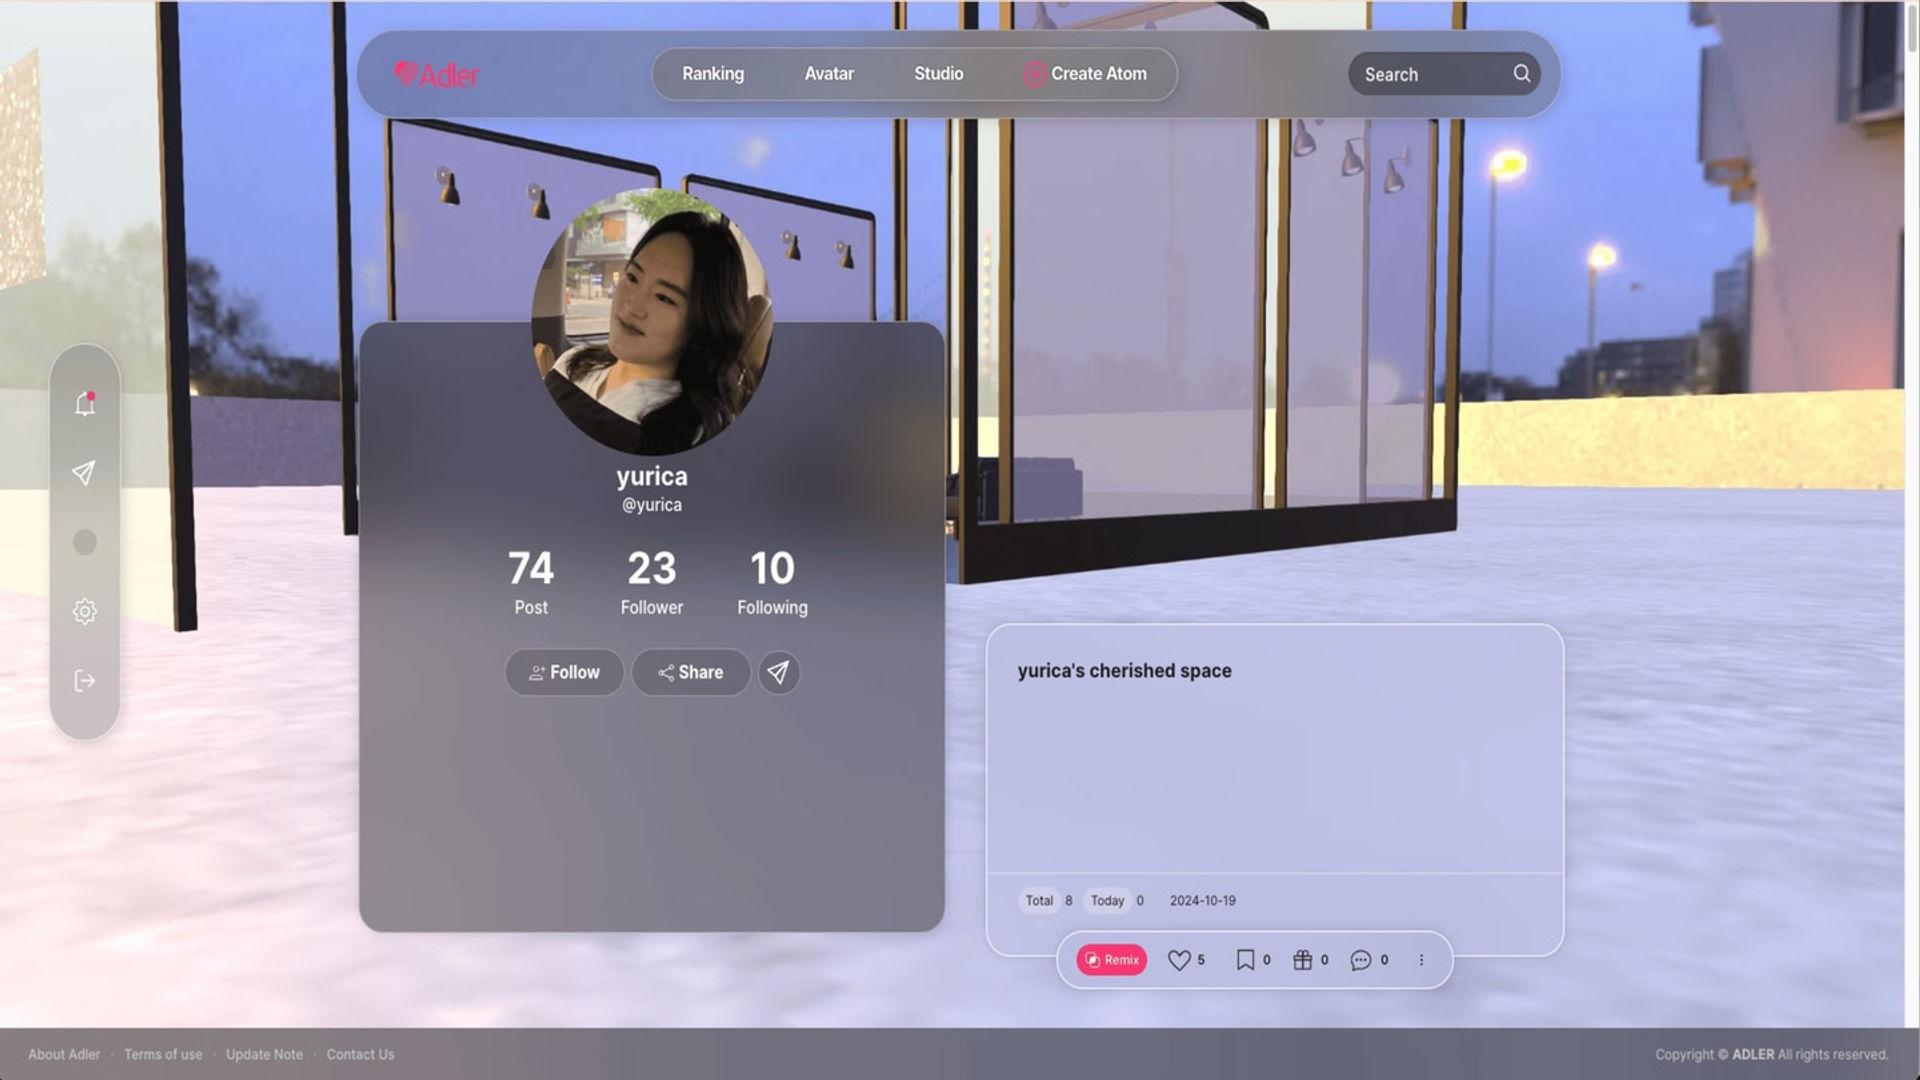This screenshot has height=1080, width=1920.
Task: Expand the three-dot post options menu
Action: [1421, 960]
